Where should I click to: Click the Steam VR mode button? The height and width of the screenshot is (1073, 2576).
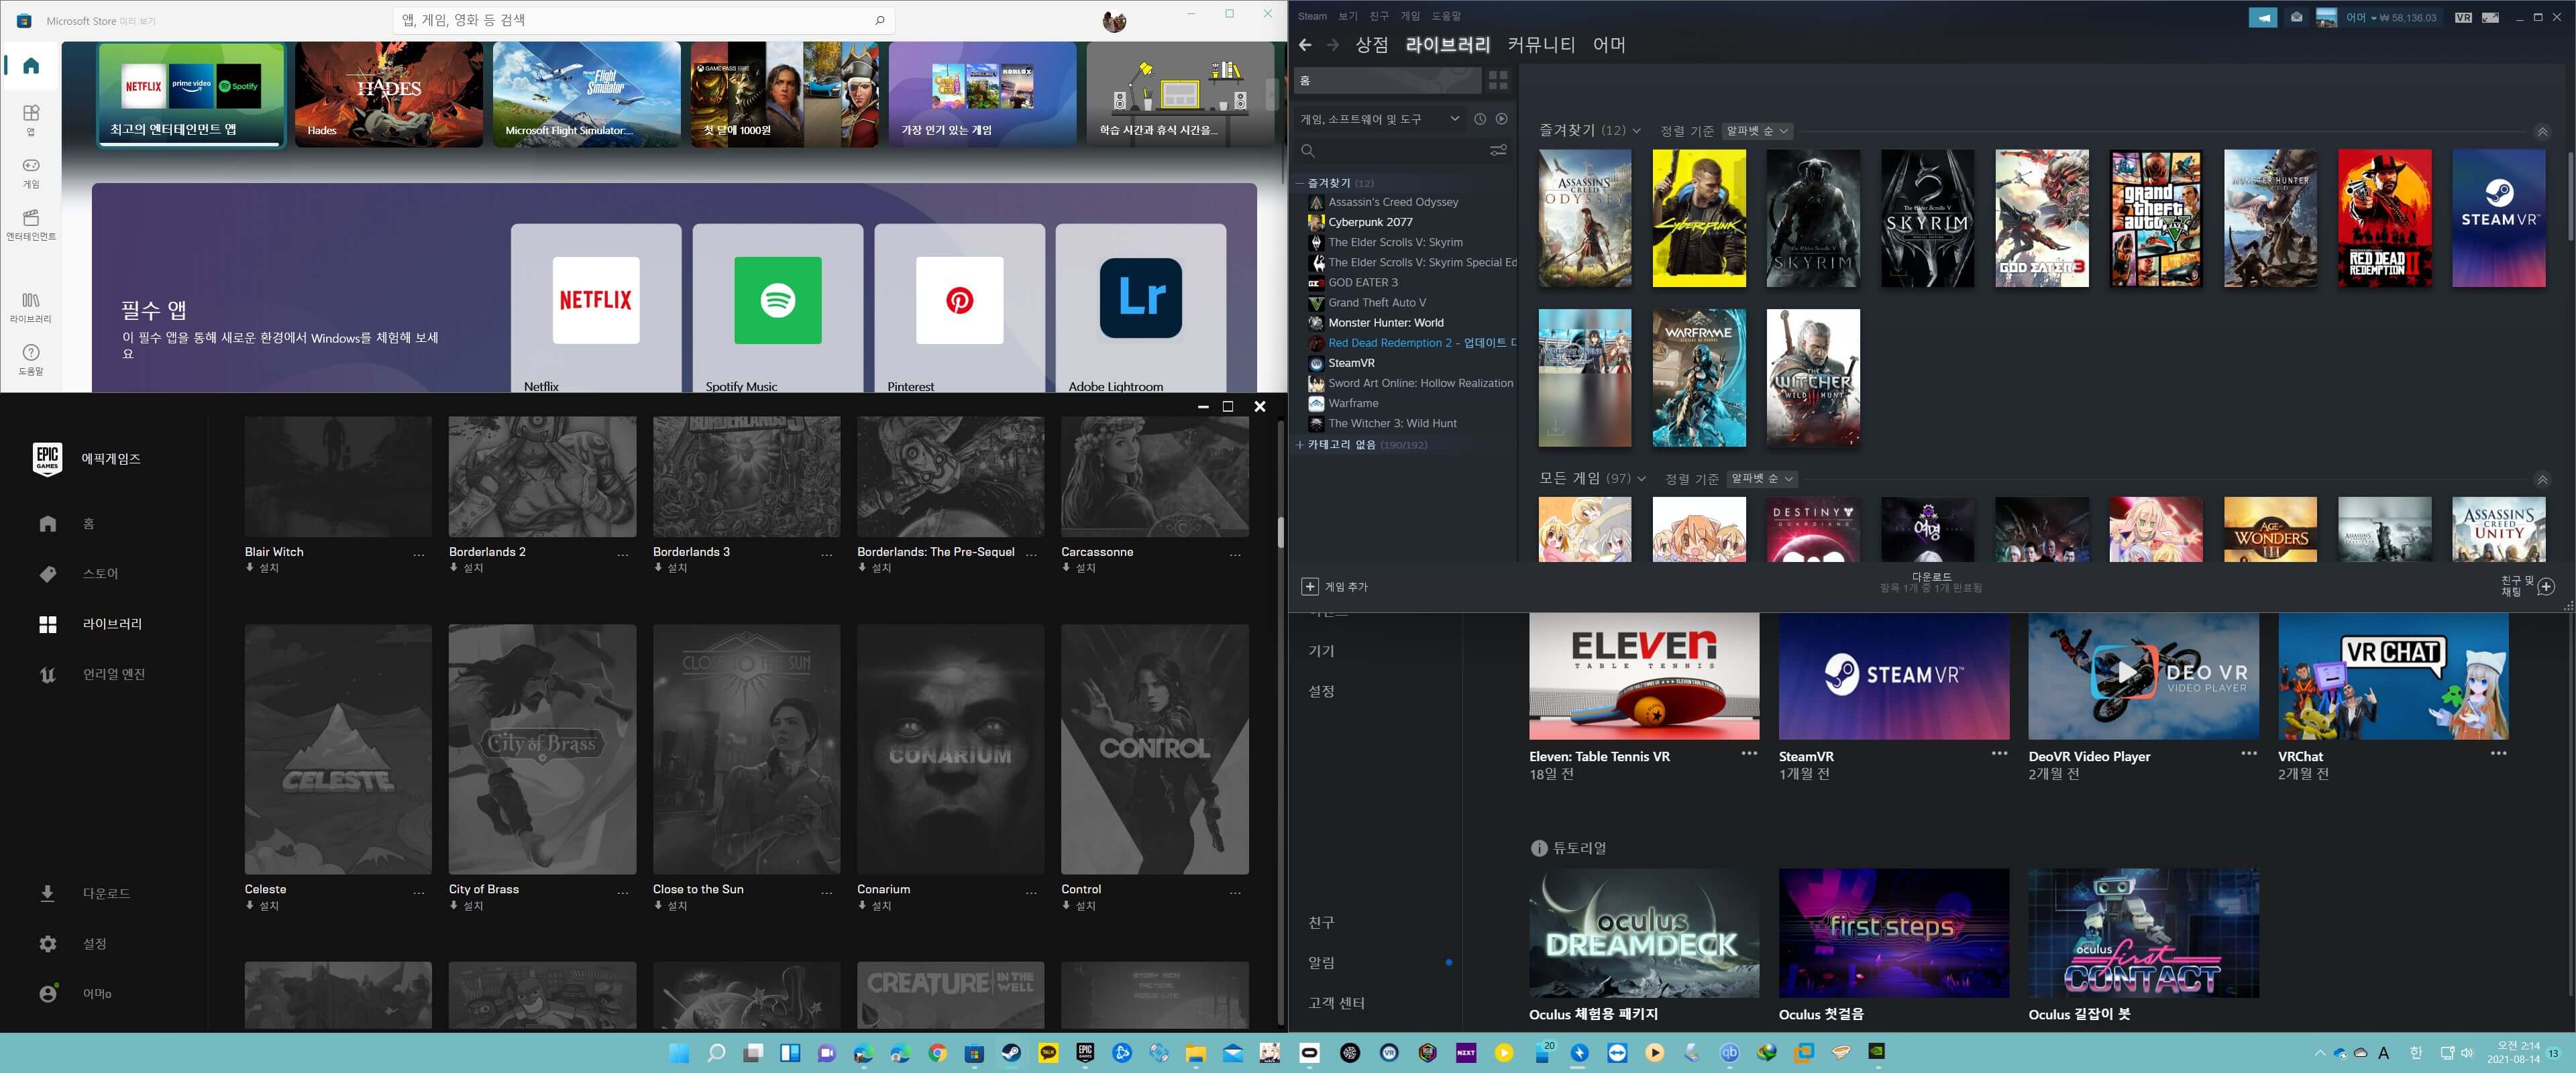2463,17
